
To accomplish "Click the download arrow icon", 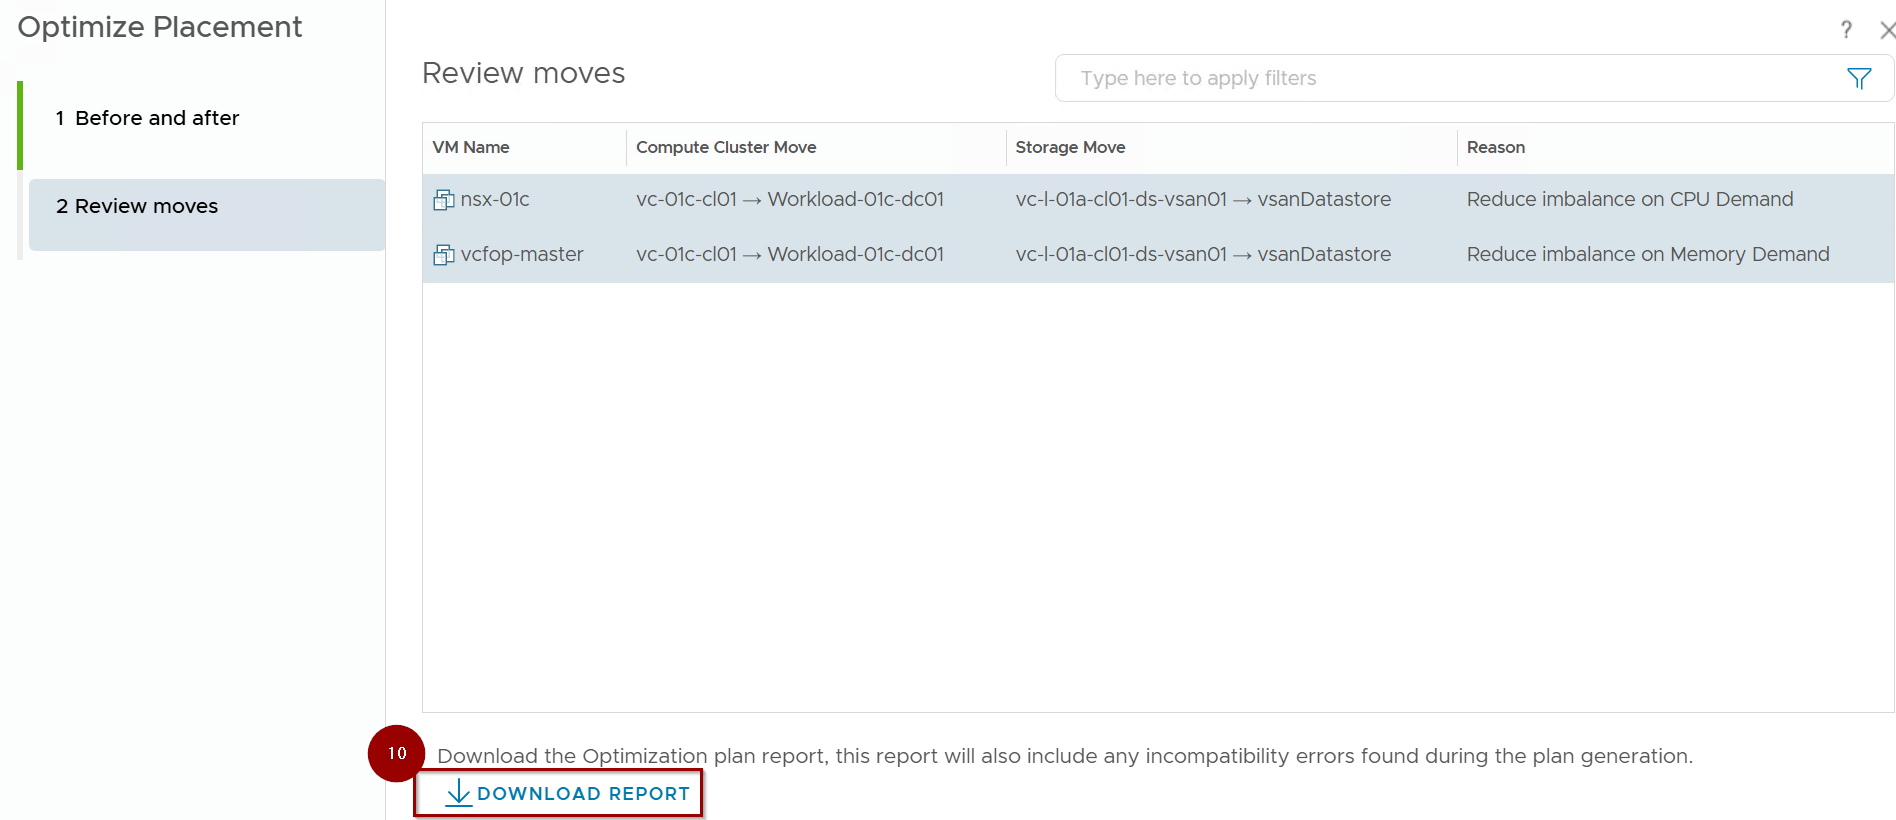I will [x=458, y=793].
